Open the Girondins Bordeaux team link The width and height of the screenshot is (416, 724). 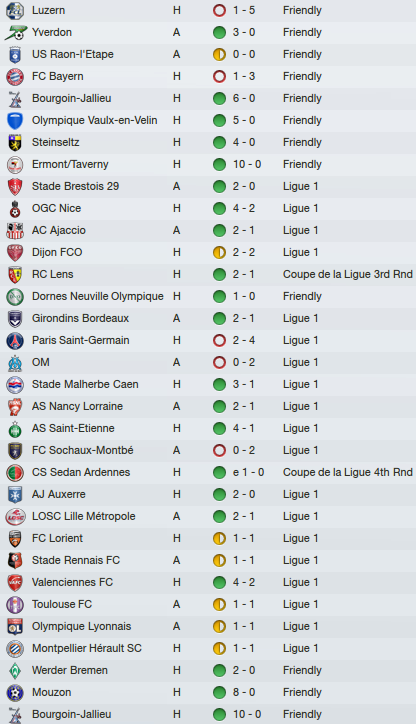(x=80, y=318)
